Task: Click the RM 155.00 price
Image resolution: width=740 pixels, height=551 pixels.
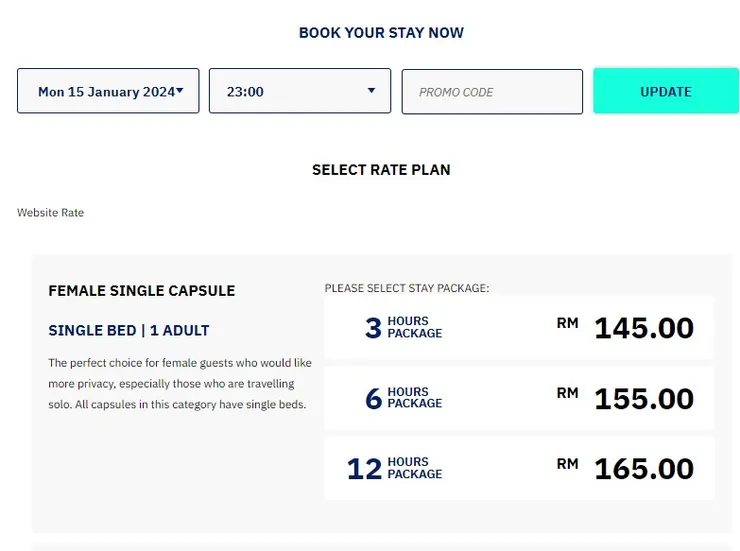Action: click(643, 398)
